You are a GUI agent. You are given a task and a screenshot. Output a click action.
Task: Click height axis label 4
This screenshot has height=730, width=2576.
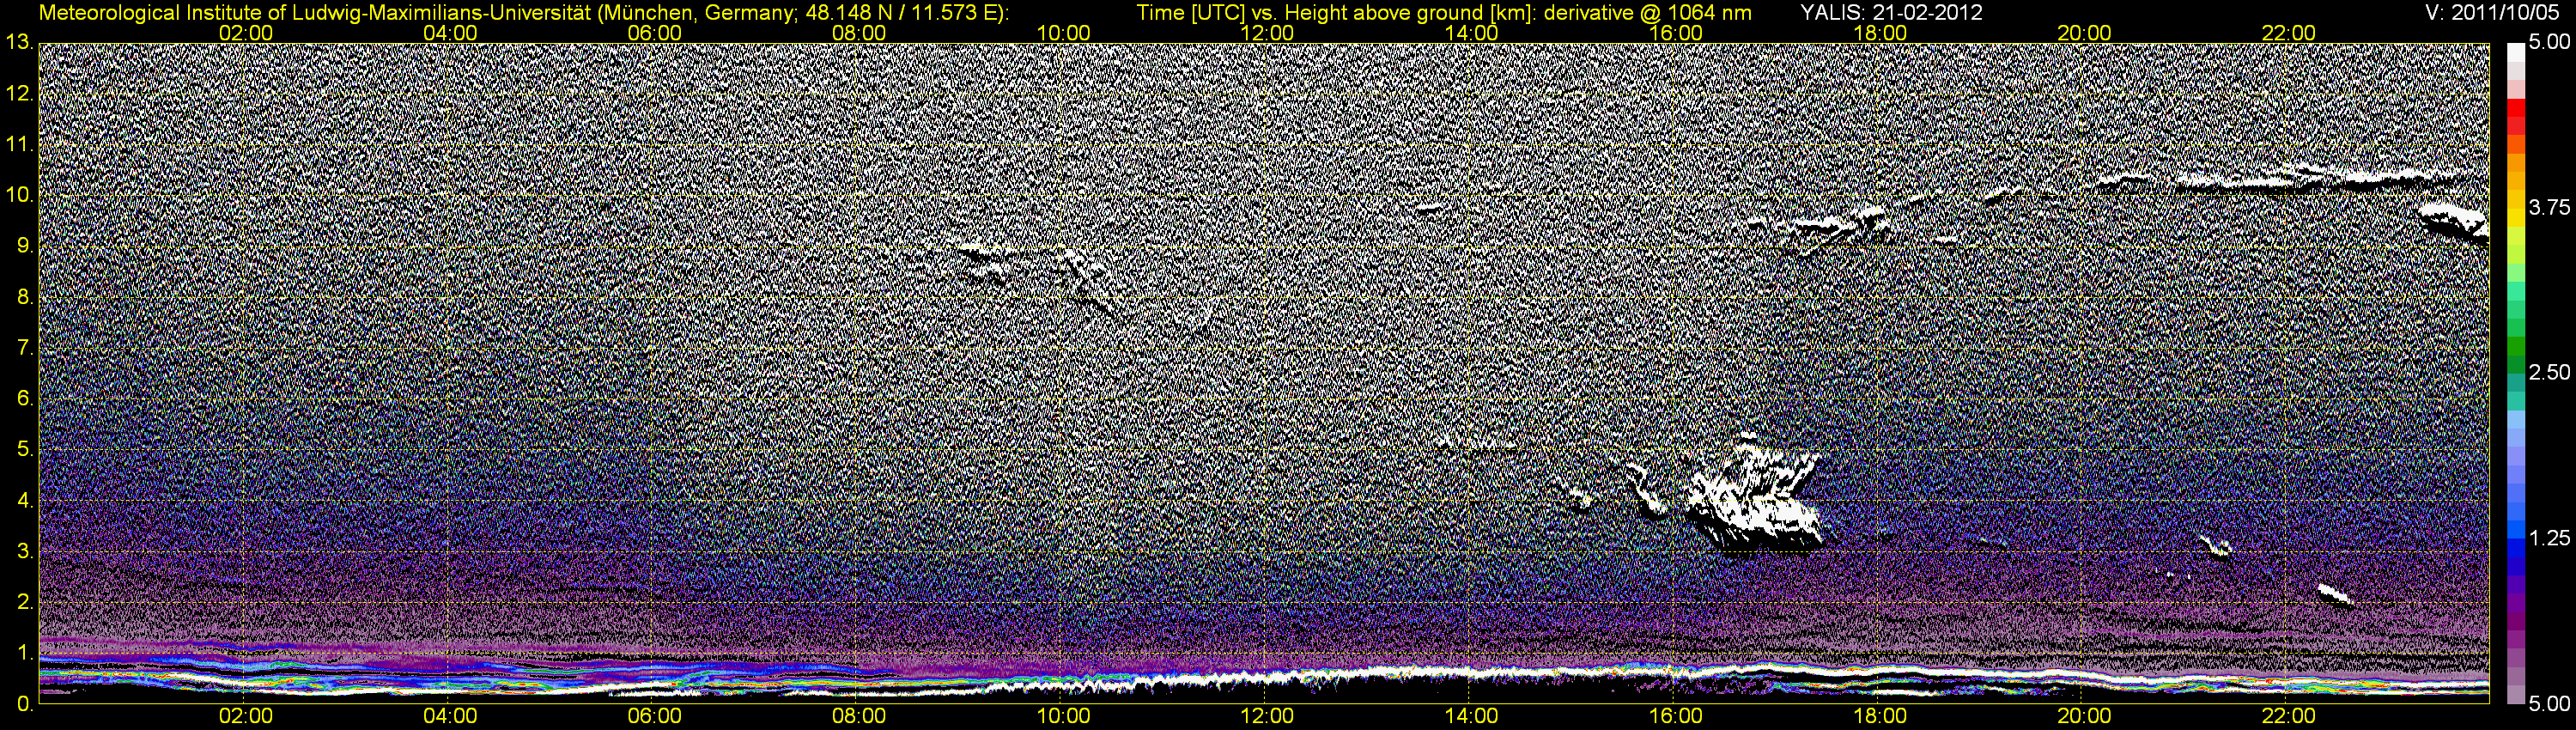24,501
